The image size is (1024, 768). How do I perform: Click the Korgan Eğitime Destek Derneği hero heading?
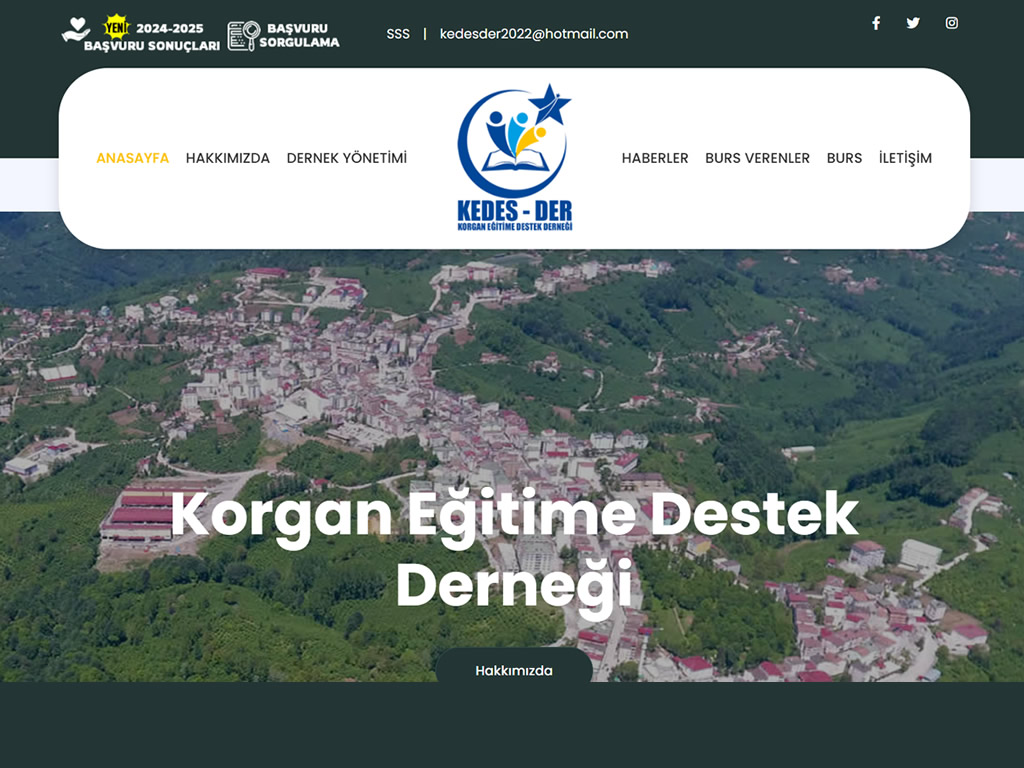[514, 549]
